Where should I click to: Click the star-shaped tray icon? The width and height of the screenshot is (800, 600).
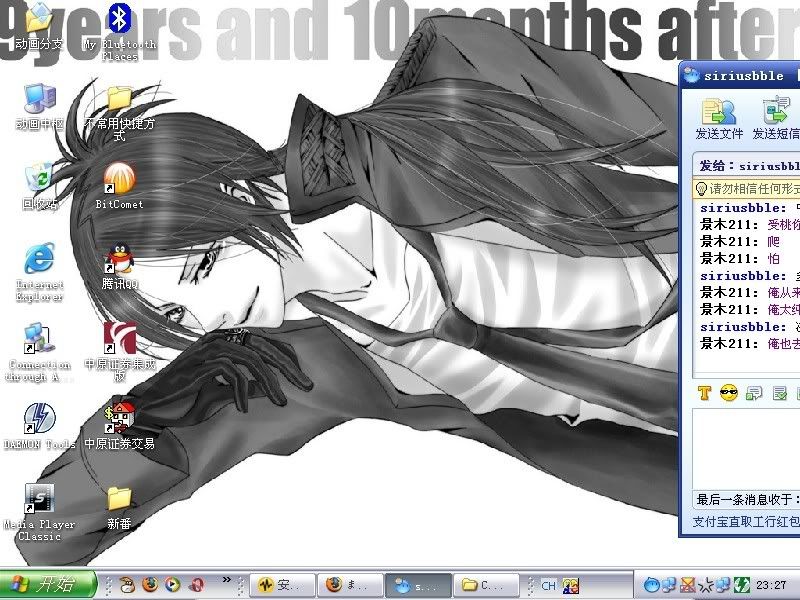[x=706, y=585]
